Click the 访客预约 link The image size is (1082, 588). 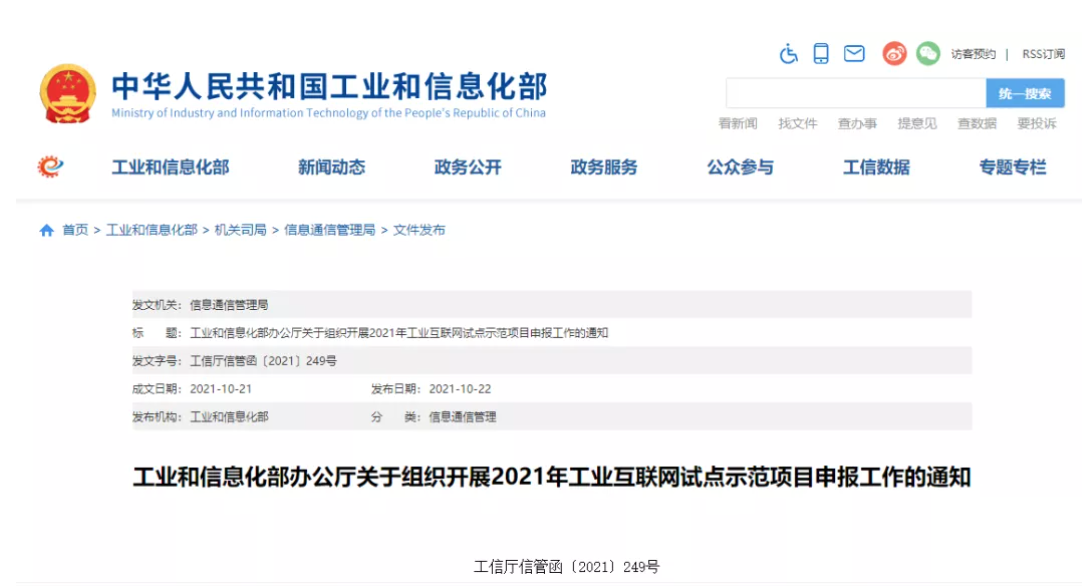pyautogui.click(x=973, y=54)
